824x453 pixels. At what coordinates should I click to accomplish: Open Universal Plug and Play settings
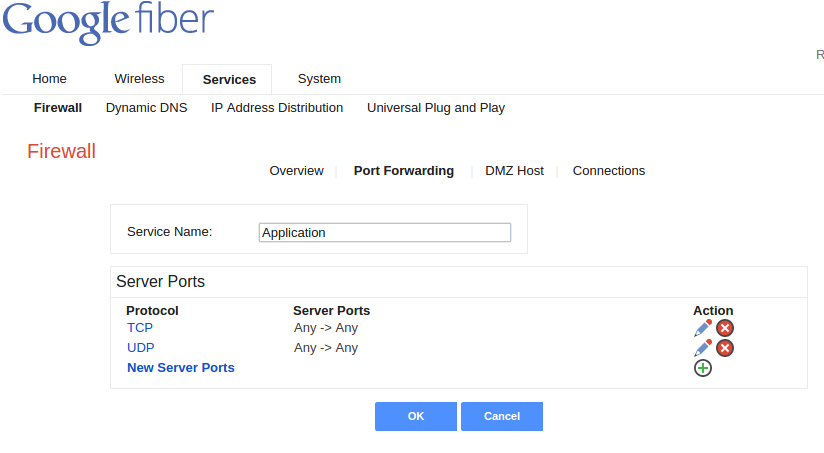pos(436,108)
